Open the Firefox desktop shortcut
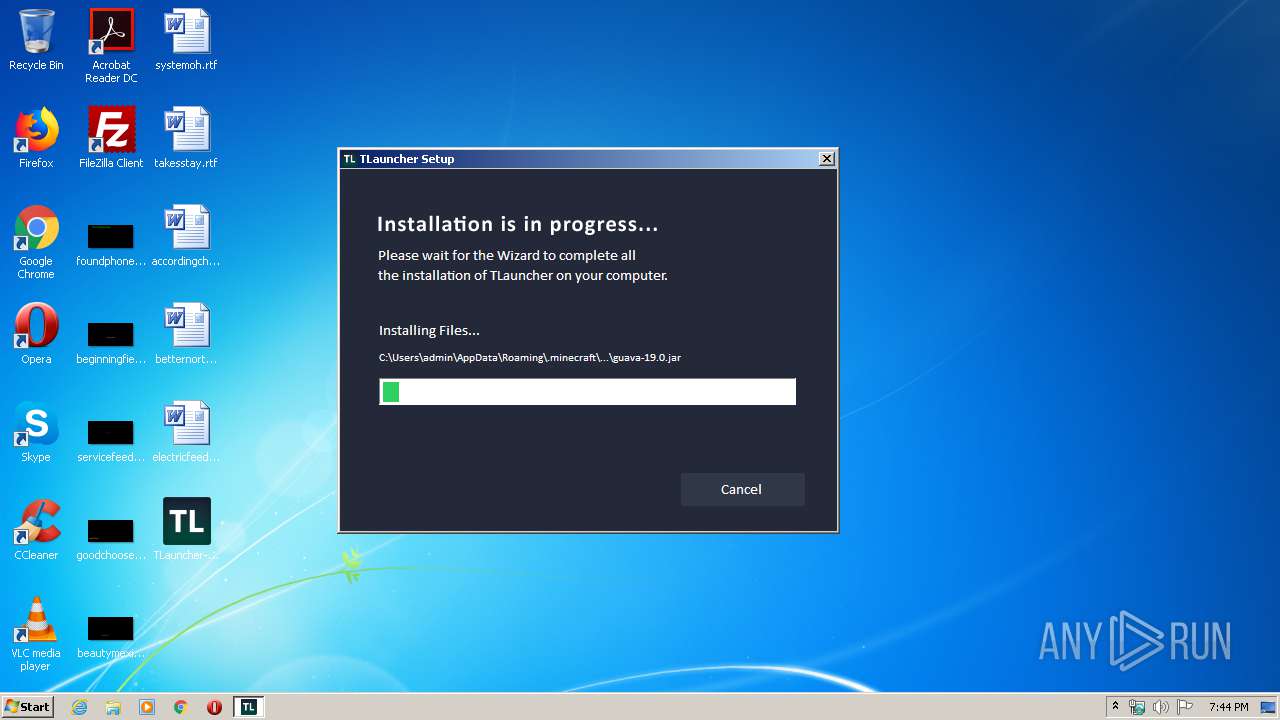The width and height of the screenshot is (1280, 720). coord(36,138)
